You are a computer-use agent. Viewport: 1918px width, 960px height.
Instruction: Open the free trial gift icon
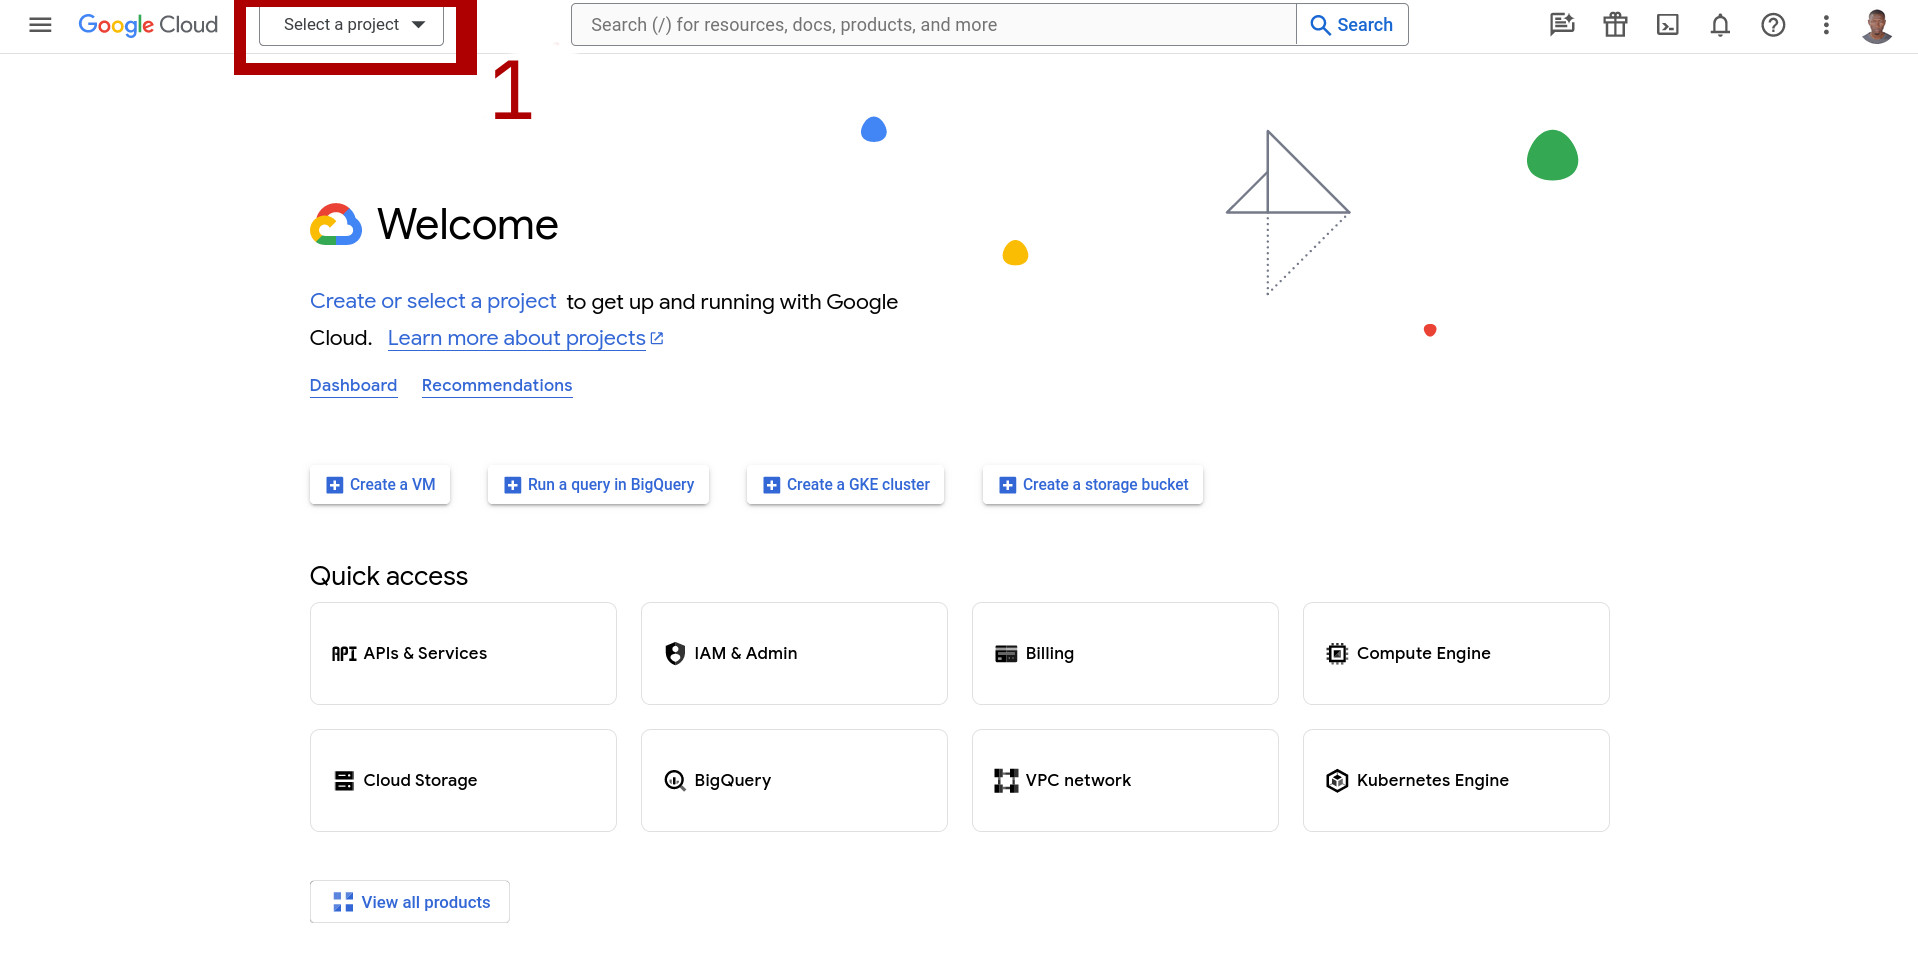(1615, 25)
